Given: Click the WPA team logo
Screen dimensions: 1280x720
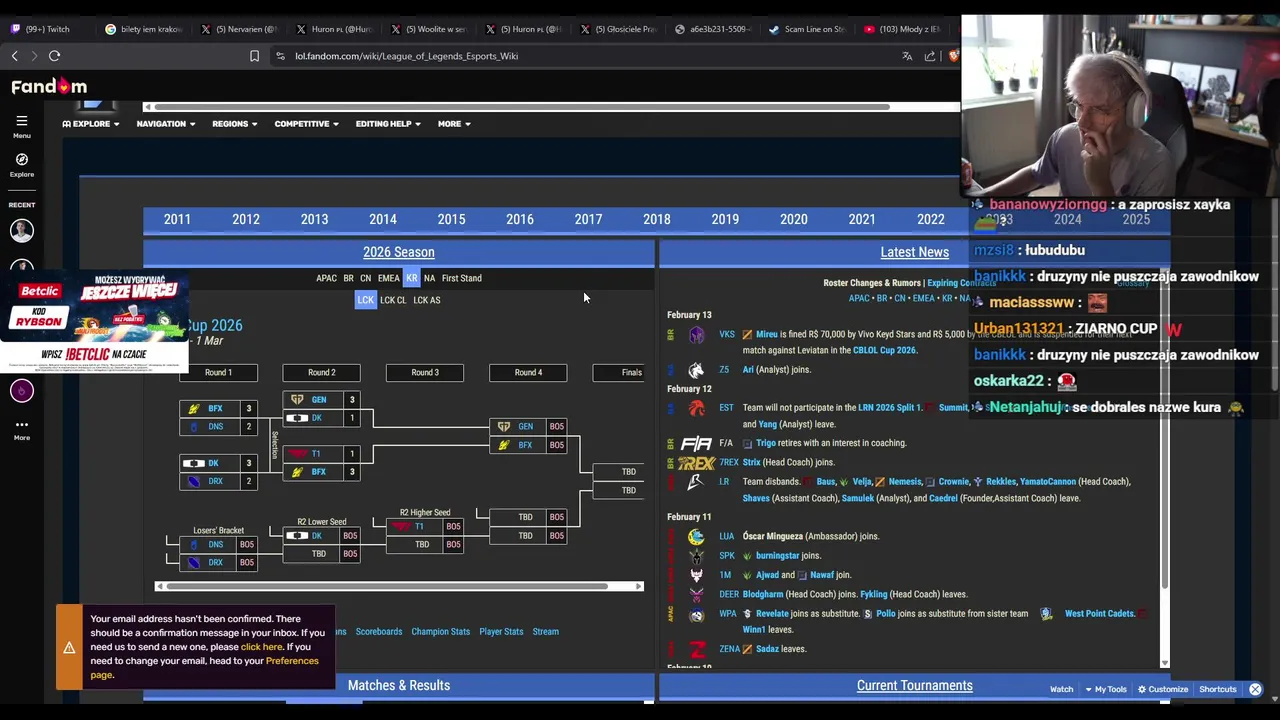Looking at the screenshot, I should 696,614.
